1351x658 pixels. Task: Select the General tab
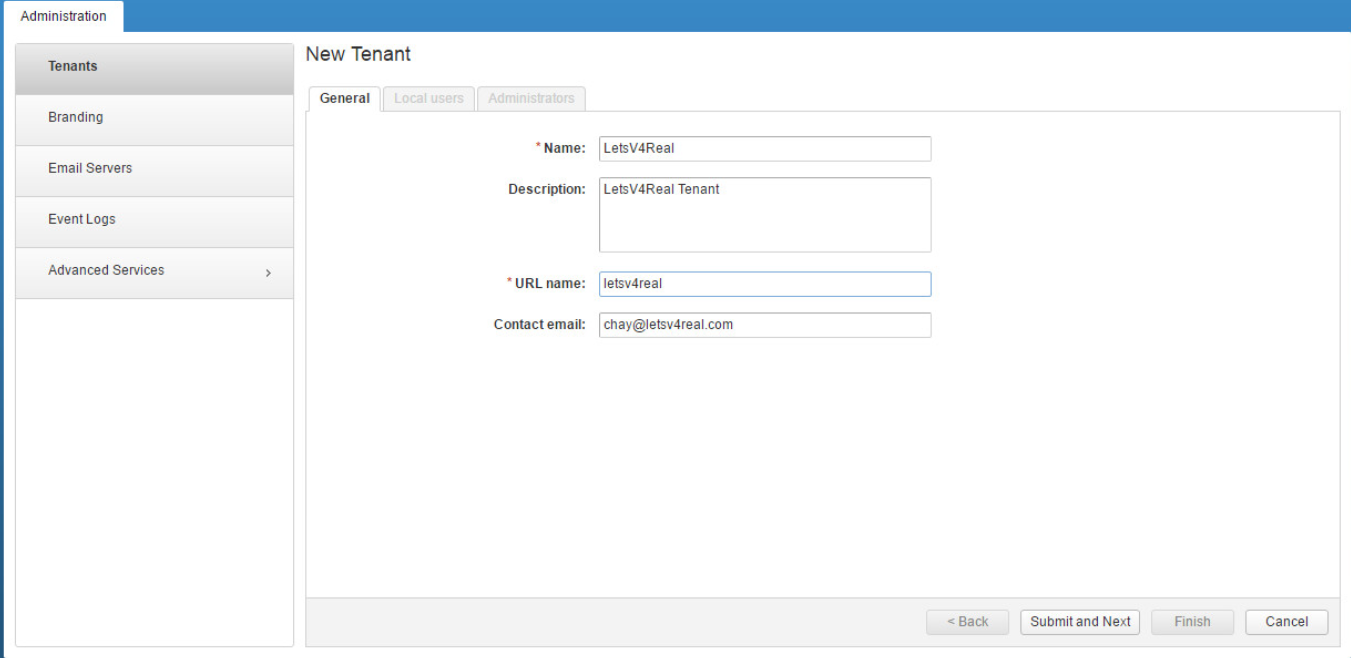coord(345,99)
